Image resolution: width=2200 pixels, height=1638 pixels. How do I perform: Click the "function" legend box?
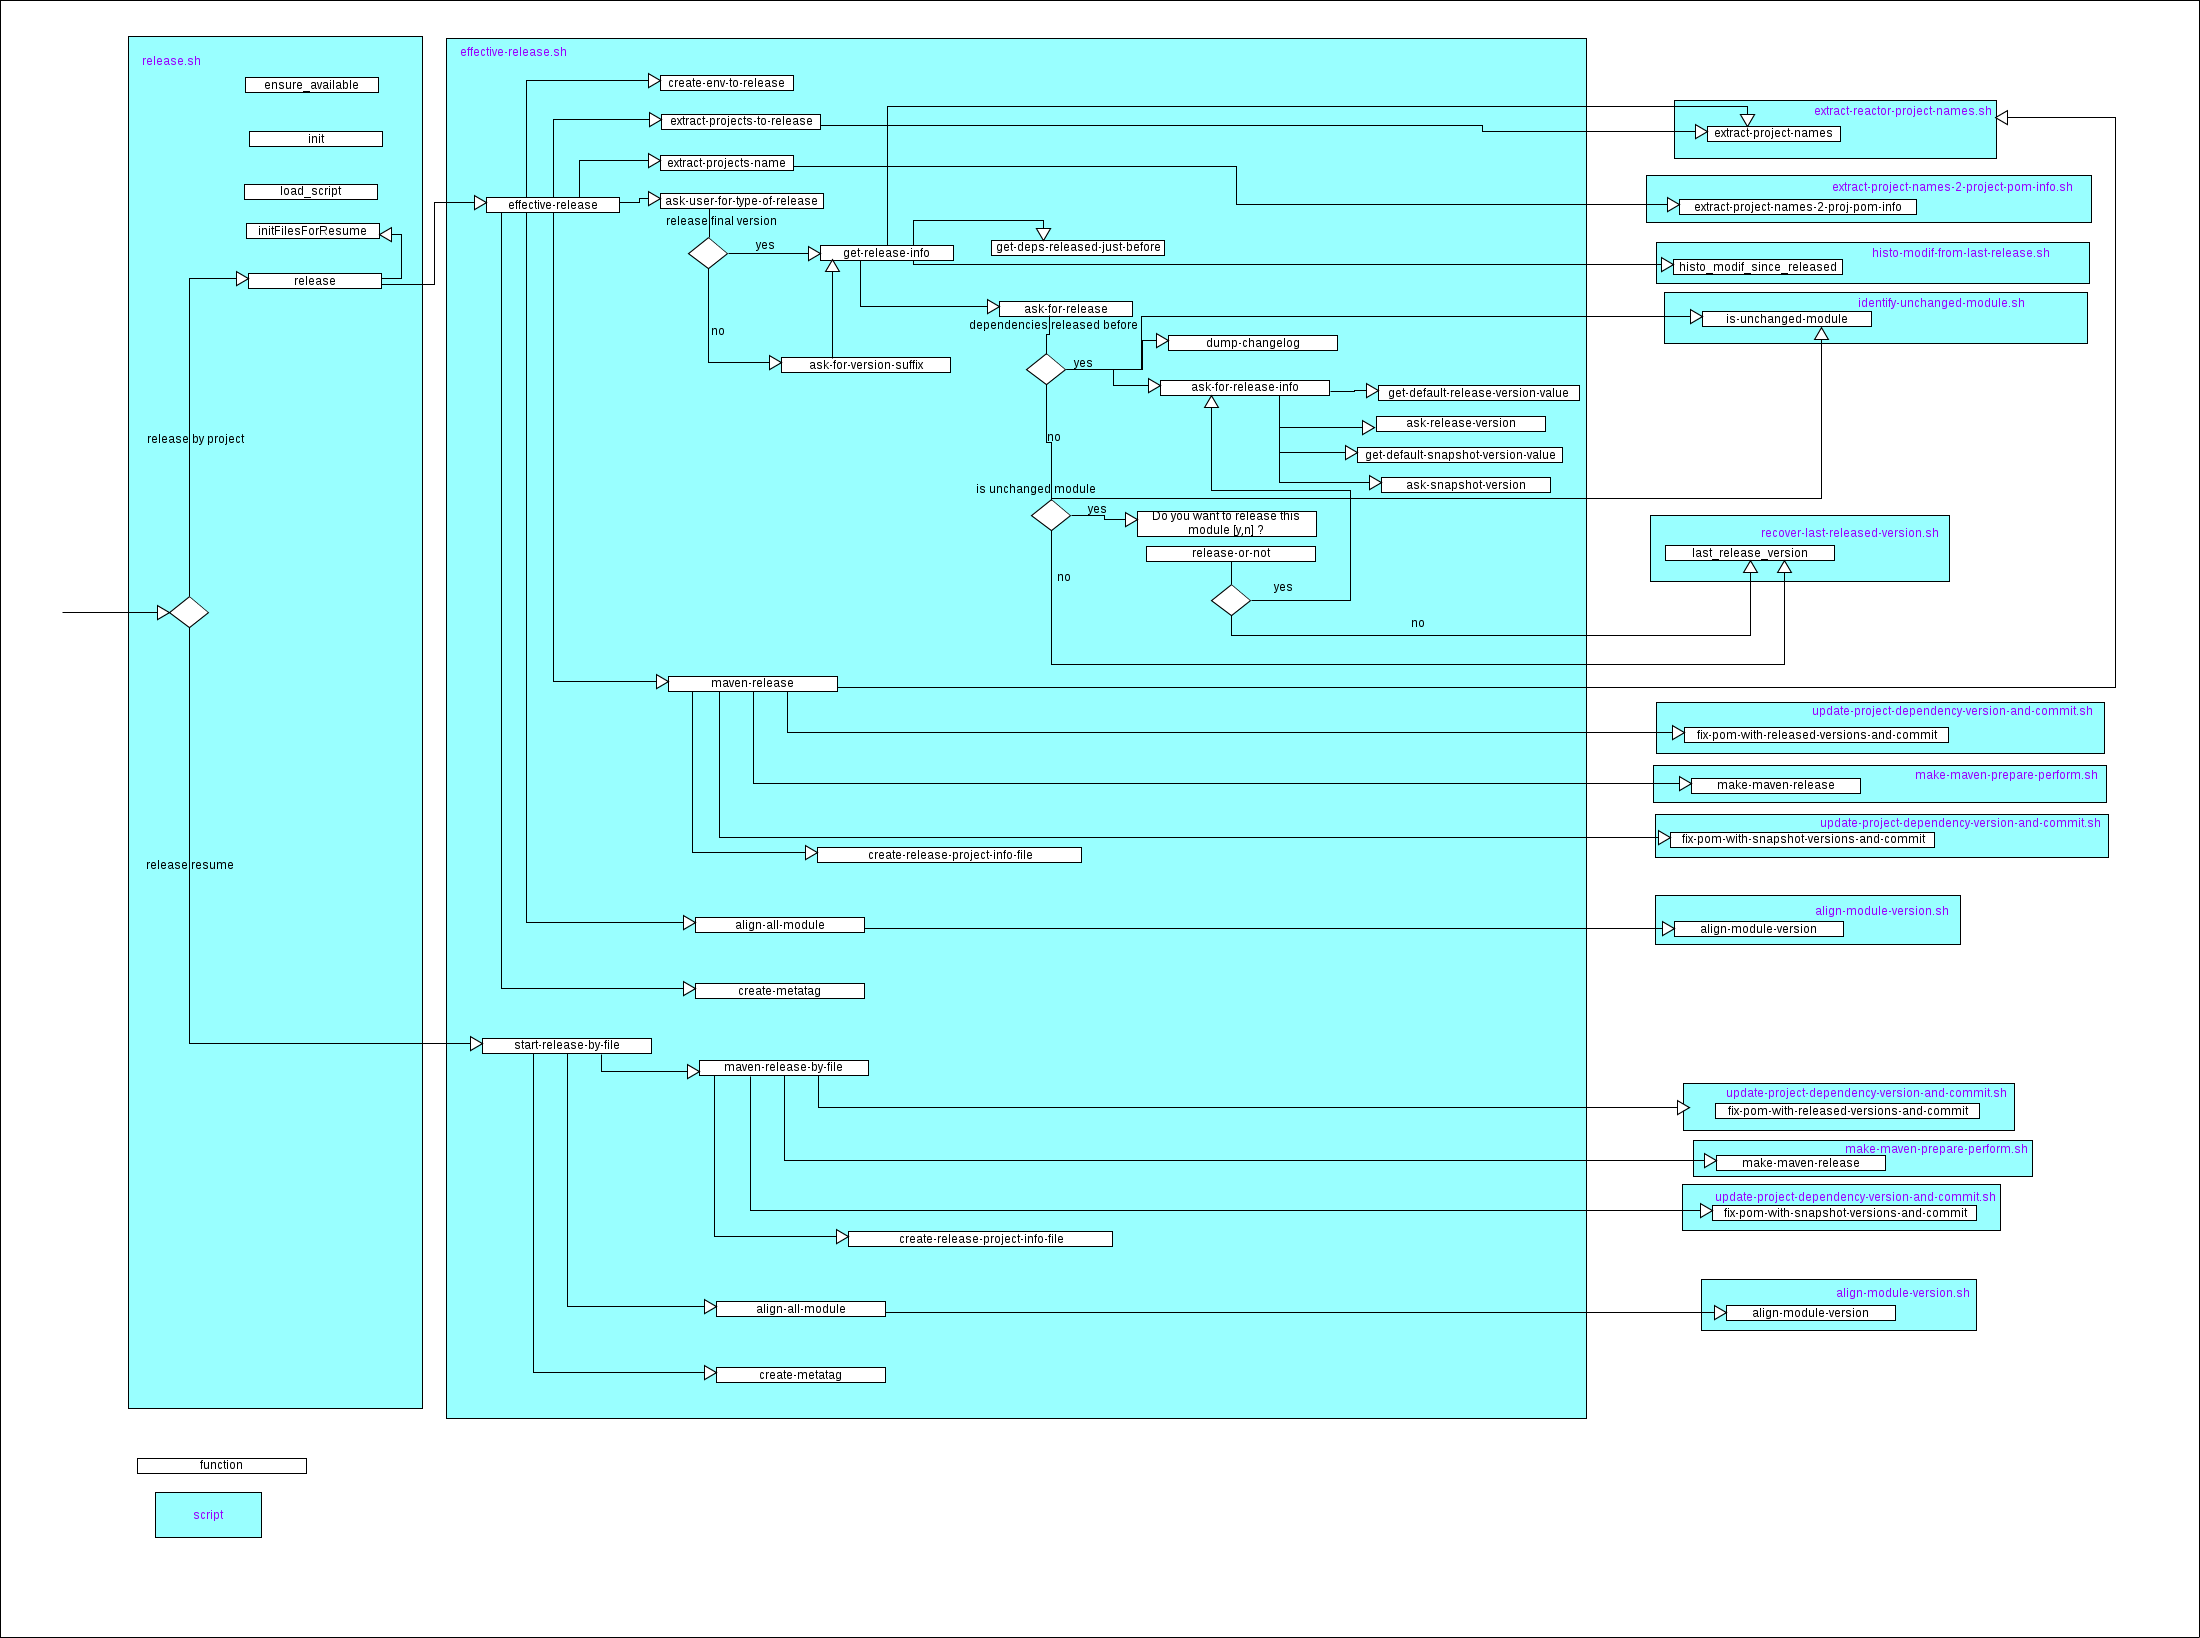pos(221,1465)
